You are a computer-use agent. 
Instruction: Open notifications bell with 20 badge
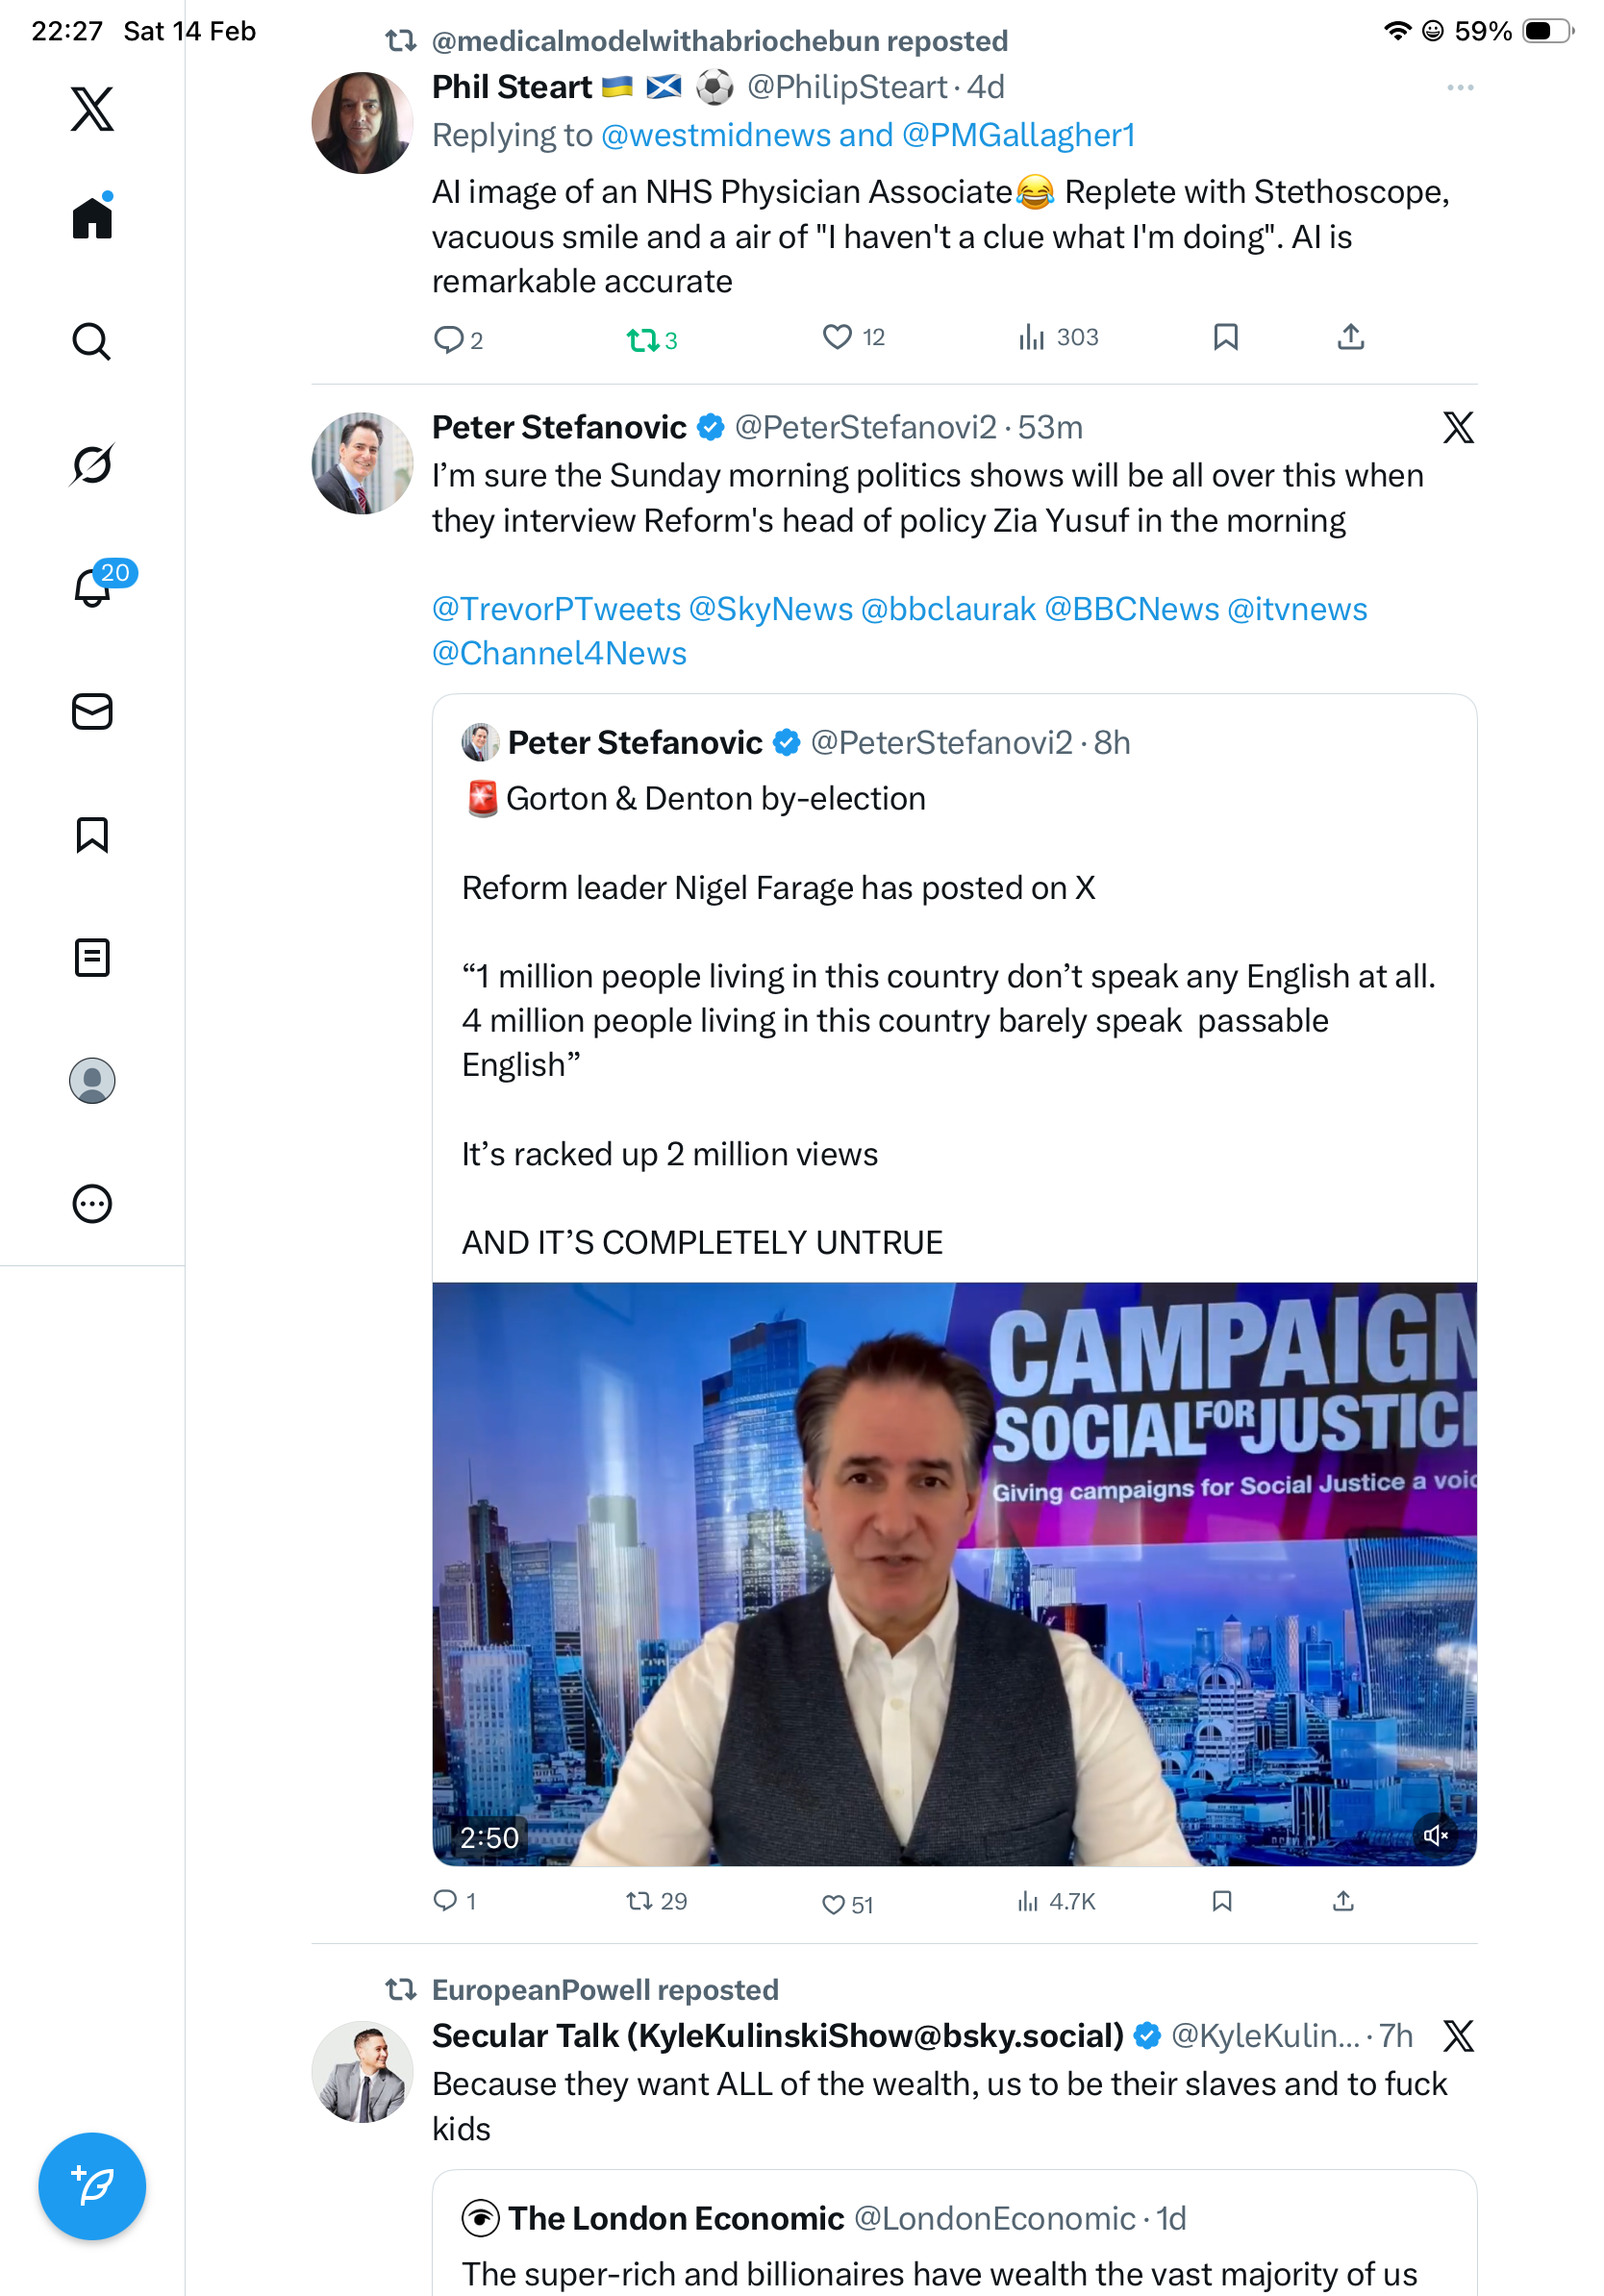(x=94, y=587)
